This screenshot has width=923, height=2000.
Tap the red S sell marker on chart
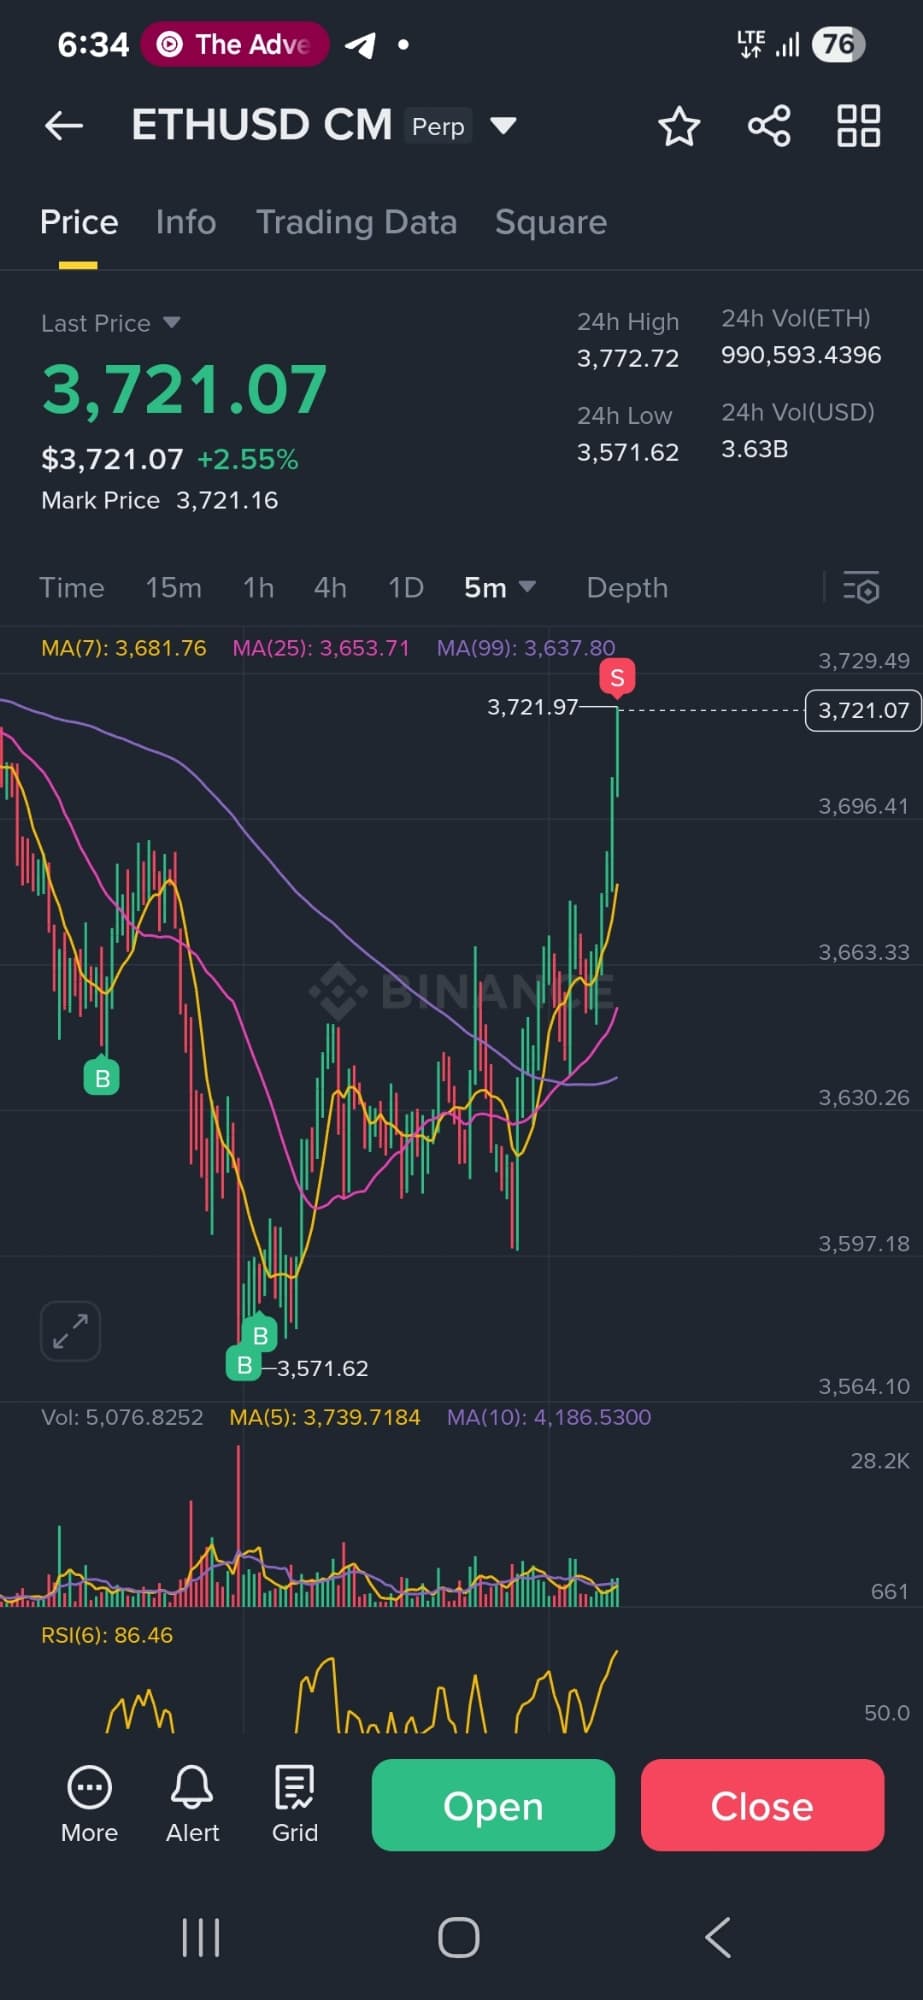point(617,678)
